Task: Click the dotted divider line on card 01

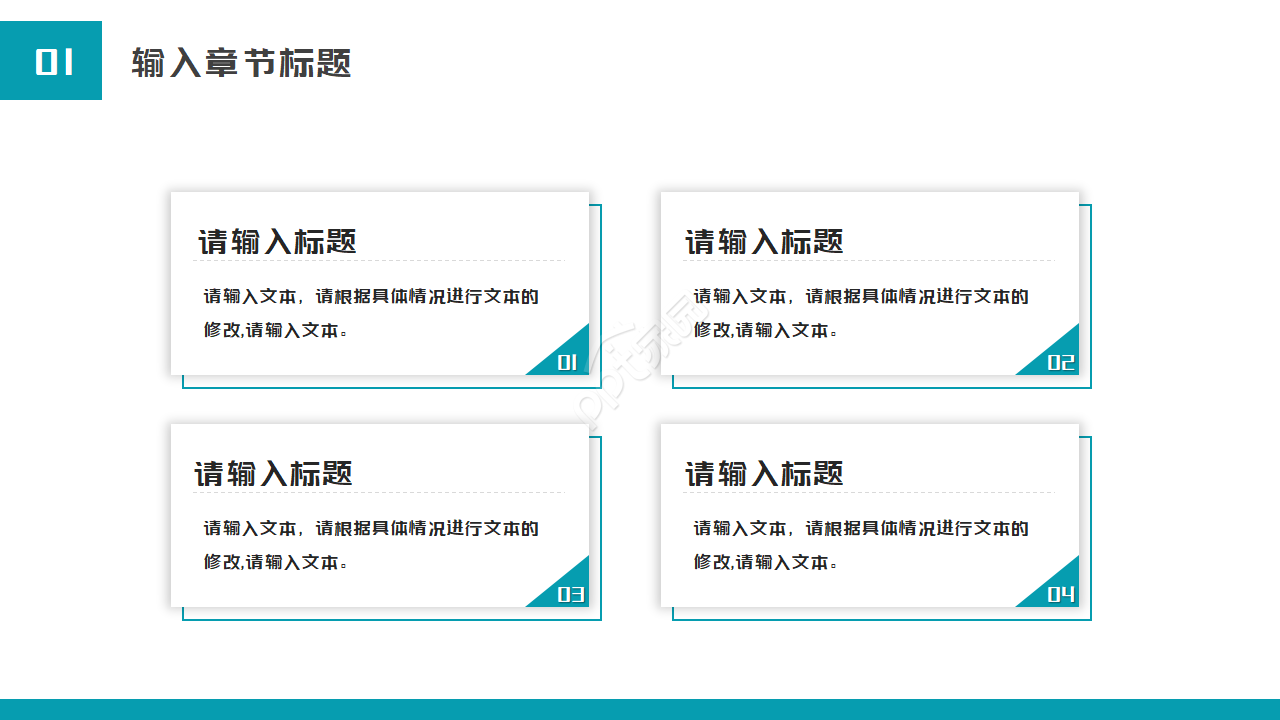Action: click(x=380, y=260)
